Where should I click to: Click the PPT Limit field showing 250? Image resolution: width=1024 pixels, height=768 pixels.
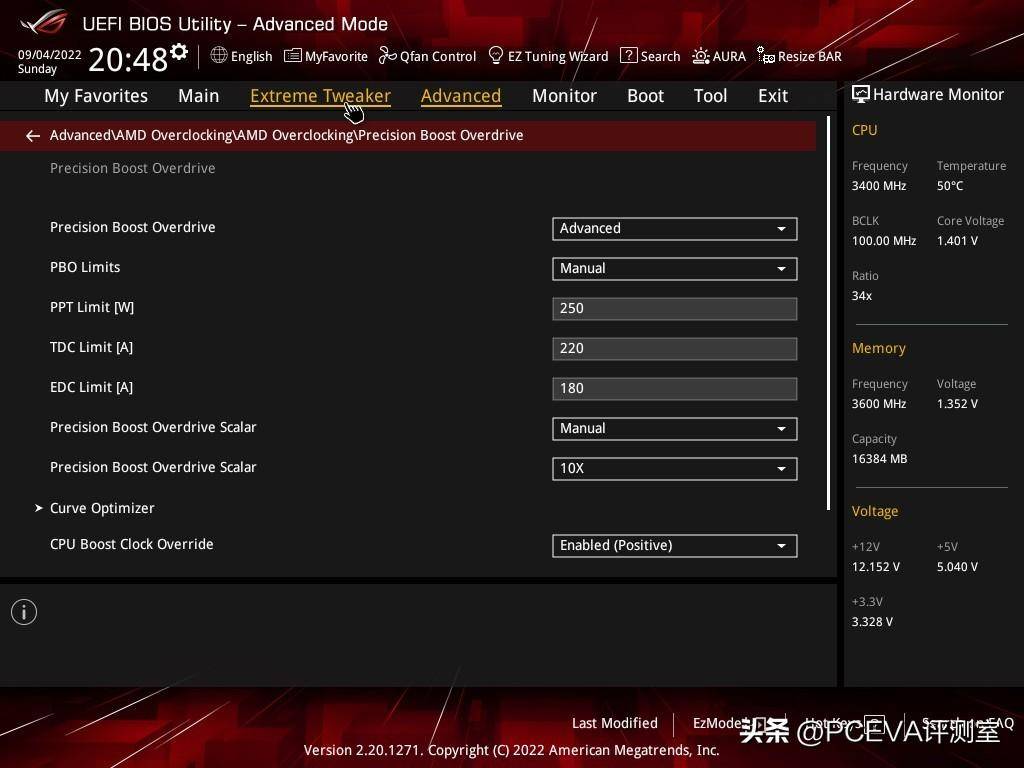point(675,308)
